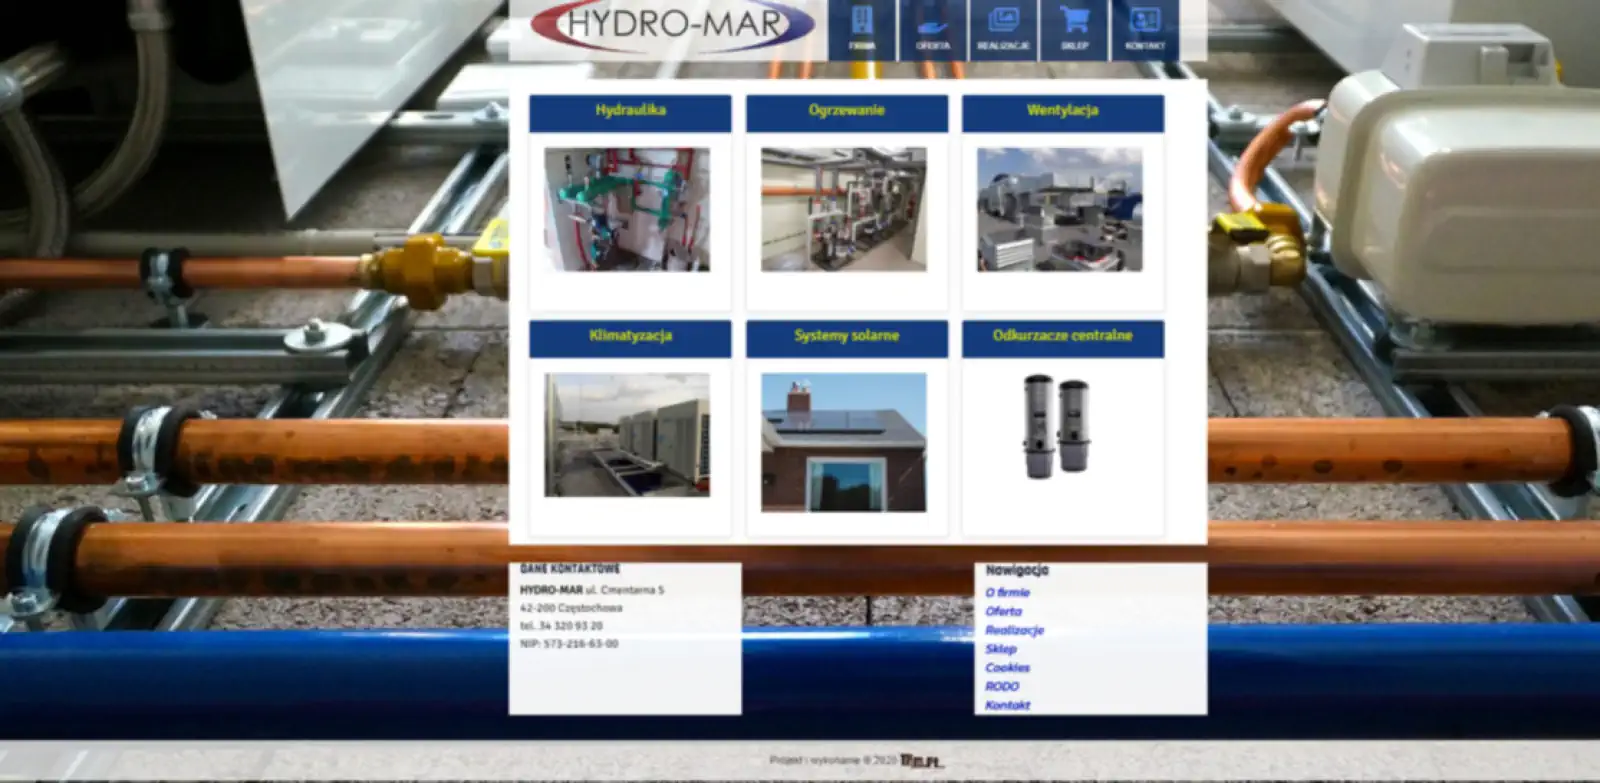Click the solar panel roof photo
Viewport: 1600px width, 783px height.
click(843, 442)
